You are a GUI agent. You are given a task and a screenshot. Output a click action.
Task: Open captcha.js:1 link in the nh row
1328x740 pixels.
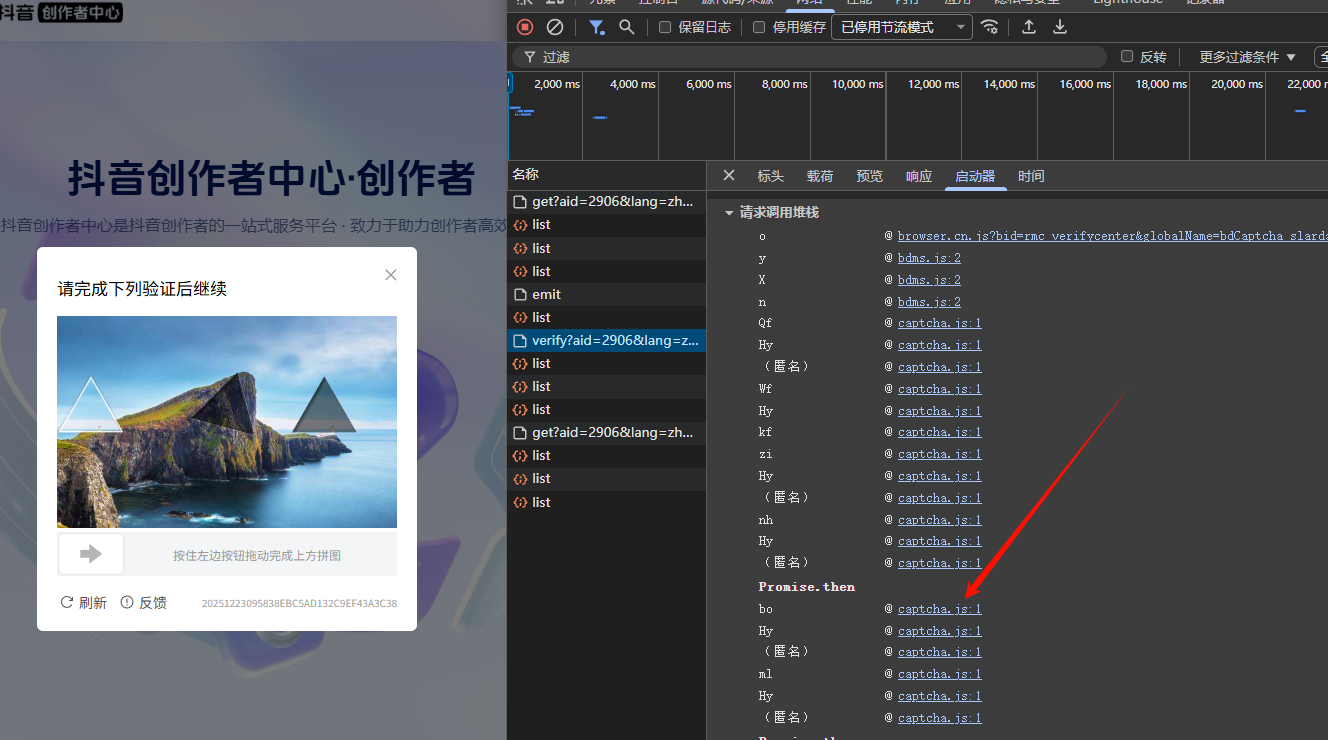click(940, 520)
